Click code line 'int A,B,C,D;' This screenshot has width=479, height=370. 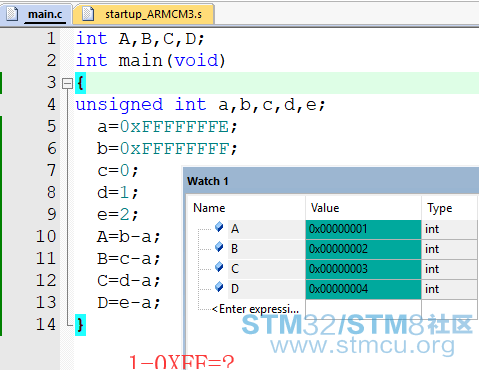(x=140, y=39)
